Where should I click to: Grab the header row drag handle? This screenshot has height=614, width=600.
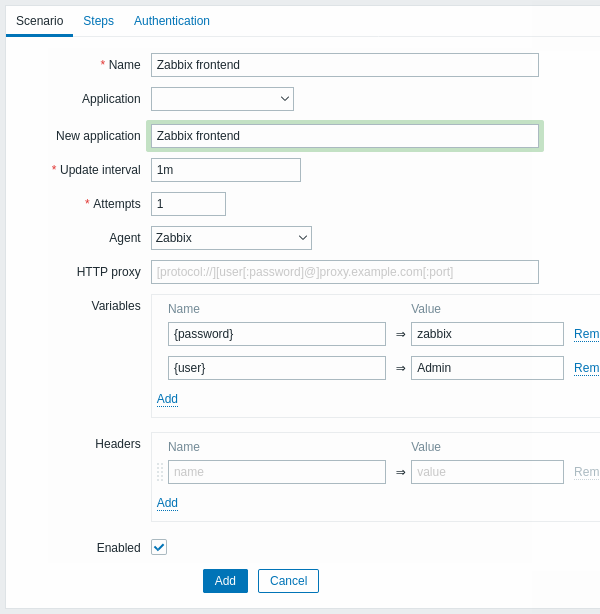coord(160,472)
